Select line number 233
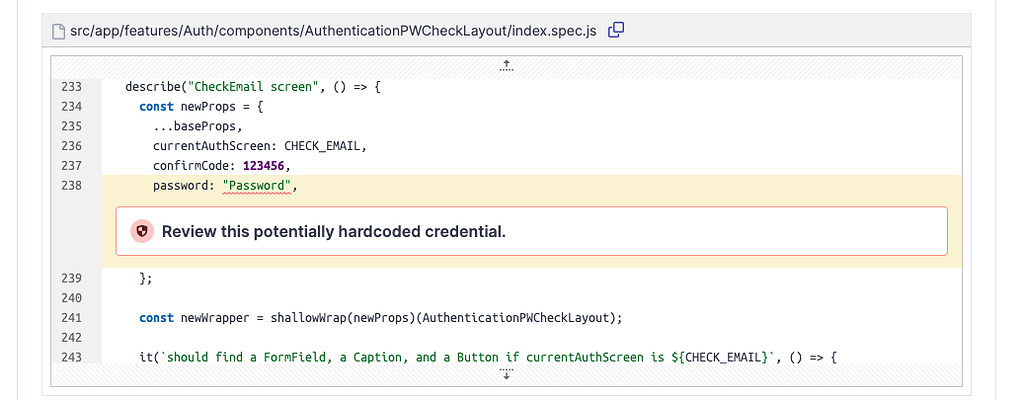 pos(70,87)
